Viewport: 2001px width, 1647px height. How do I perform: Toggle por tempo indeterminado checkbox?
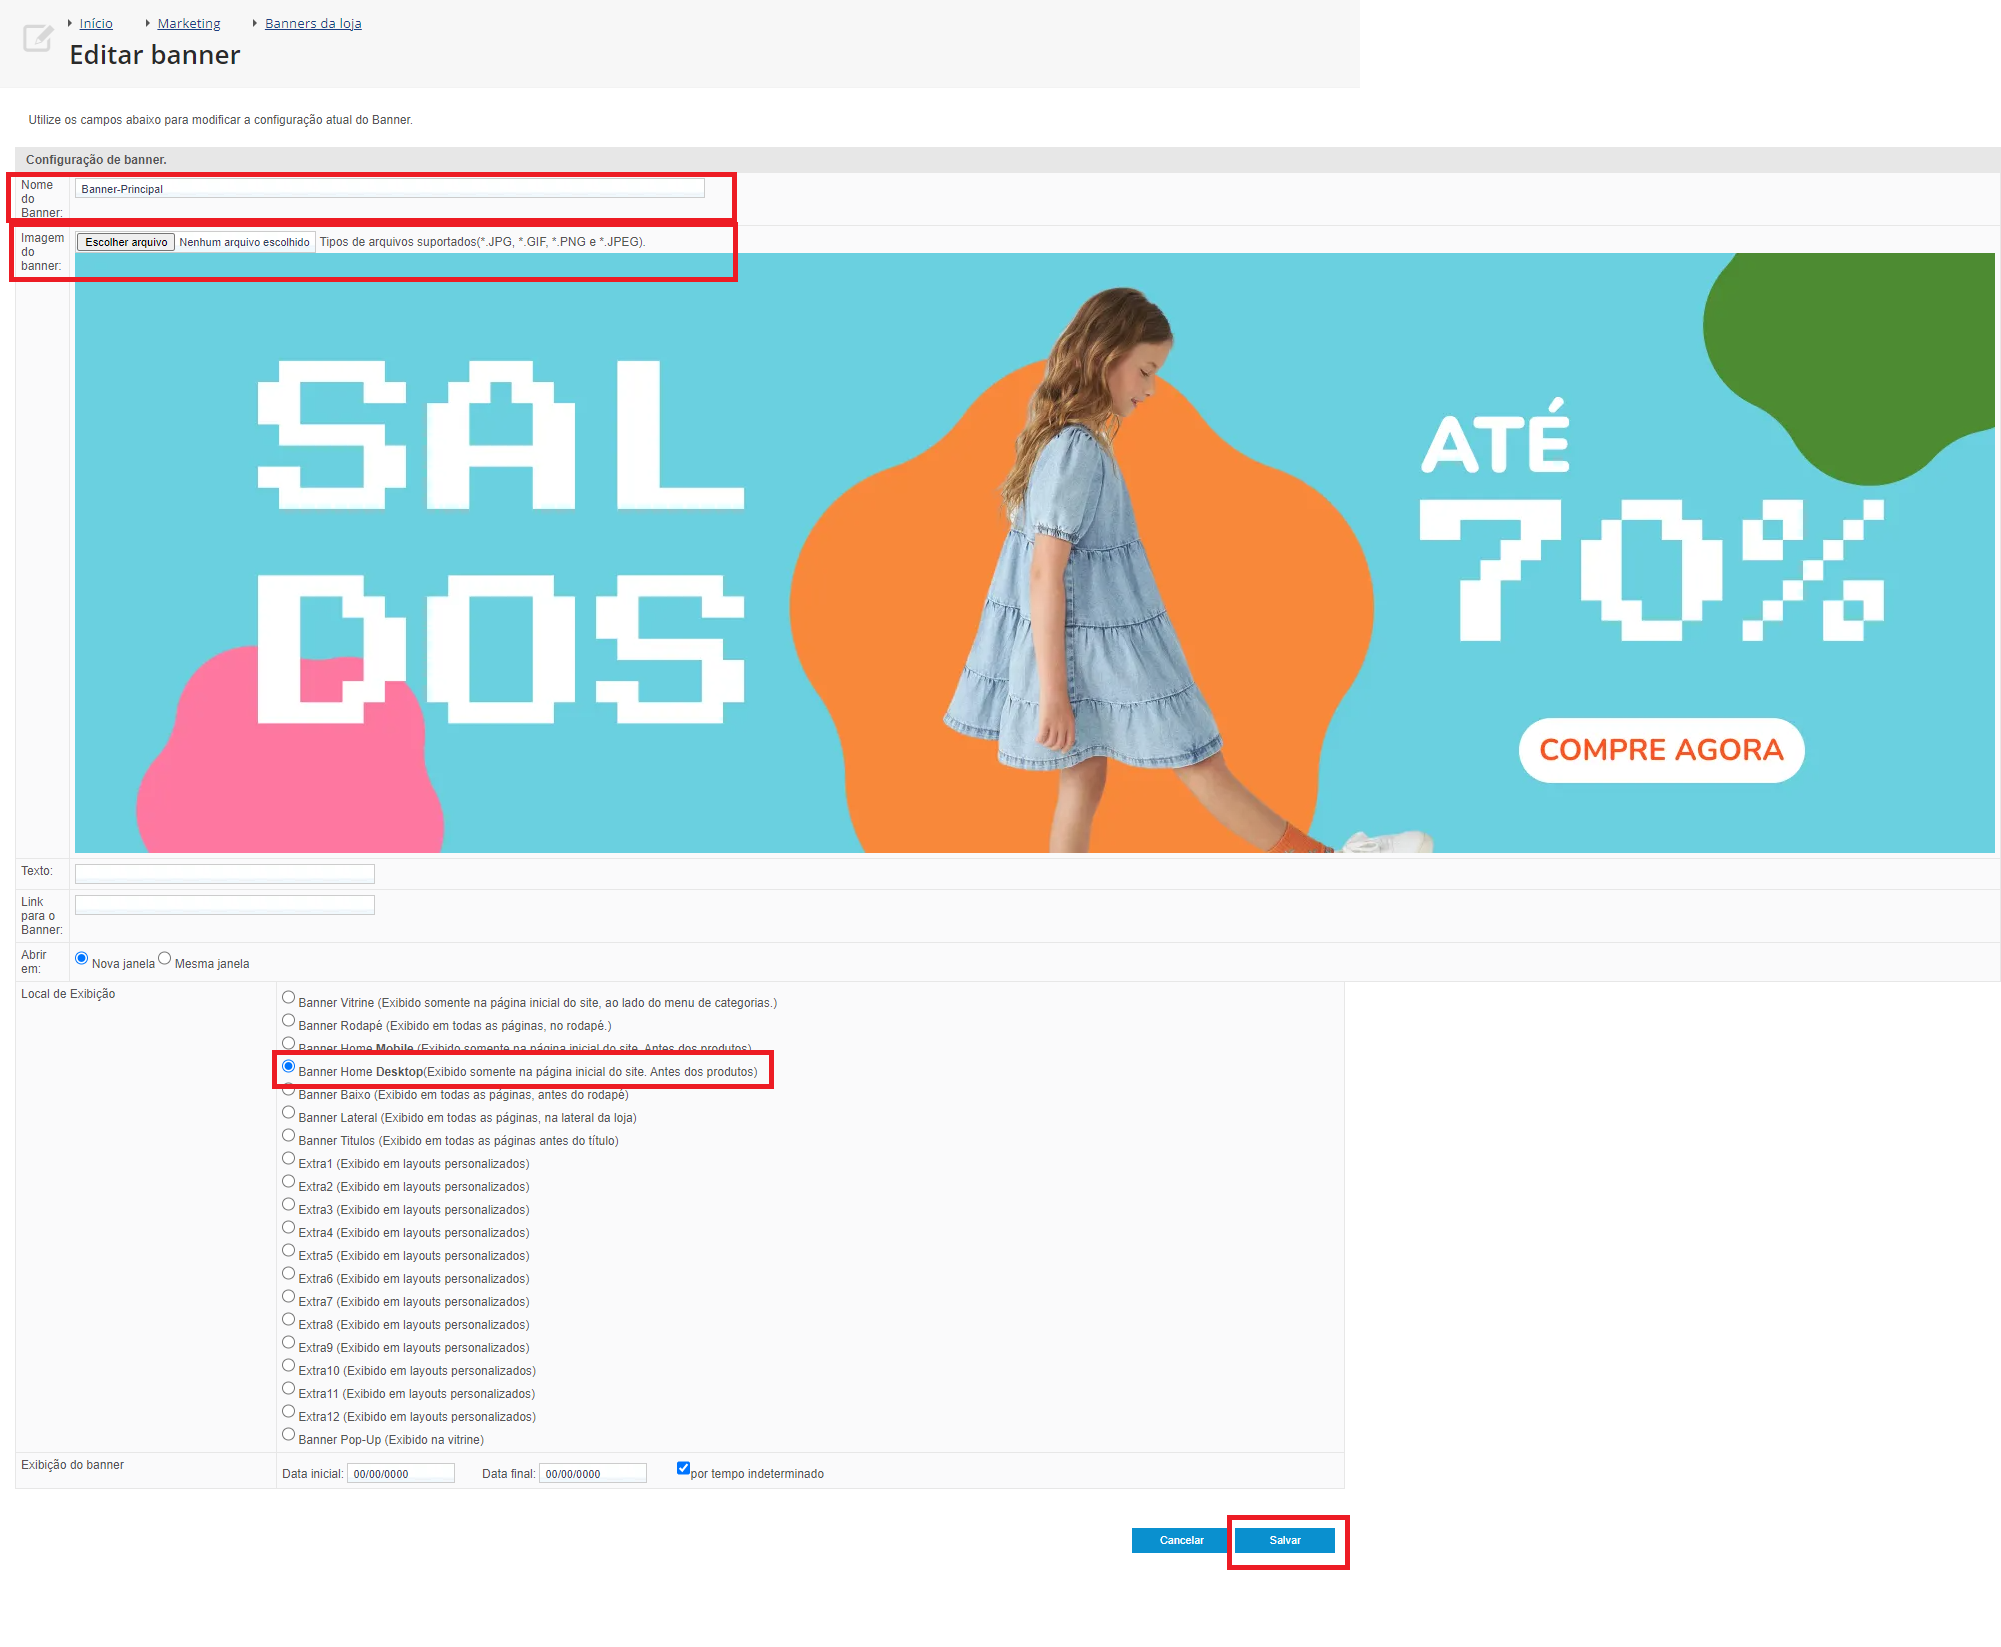(683, 1469)
